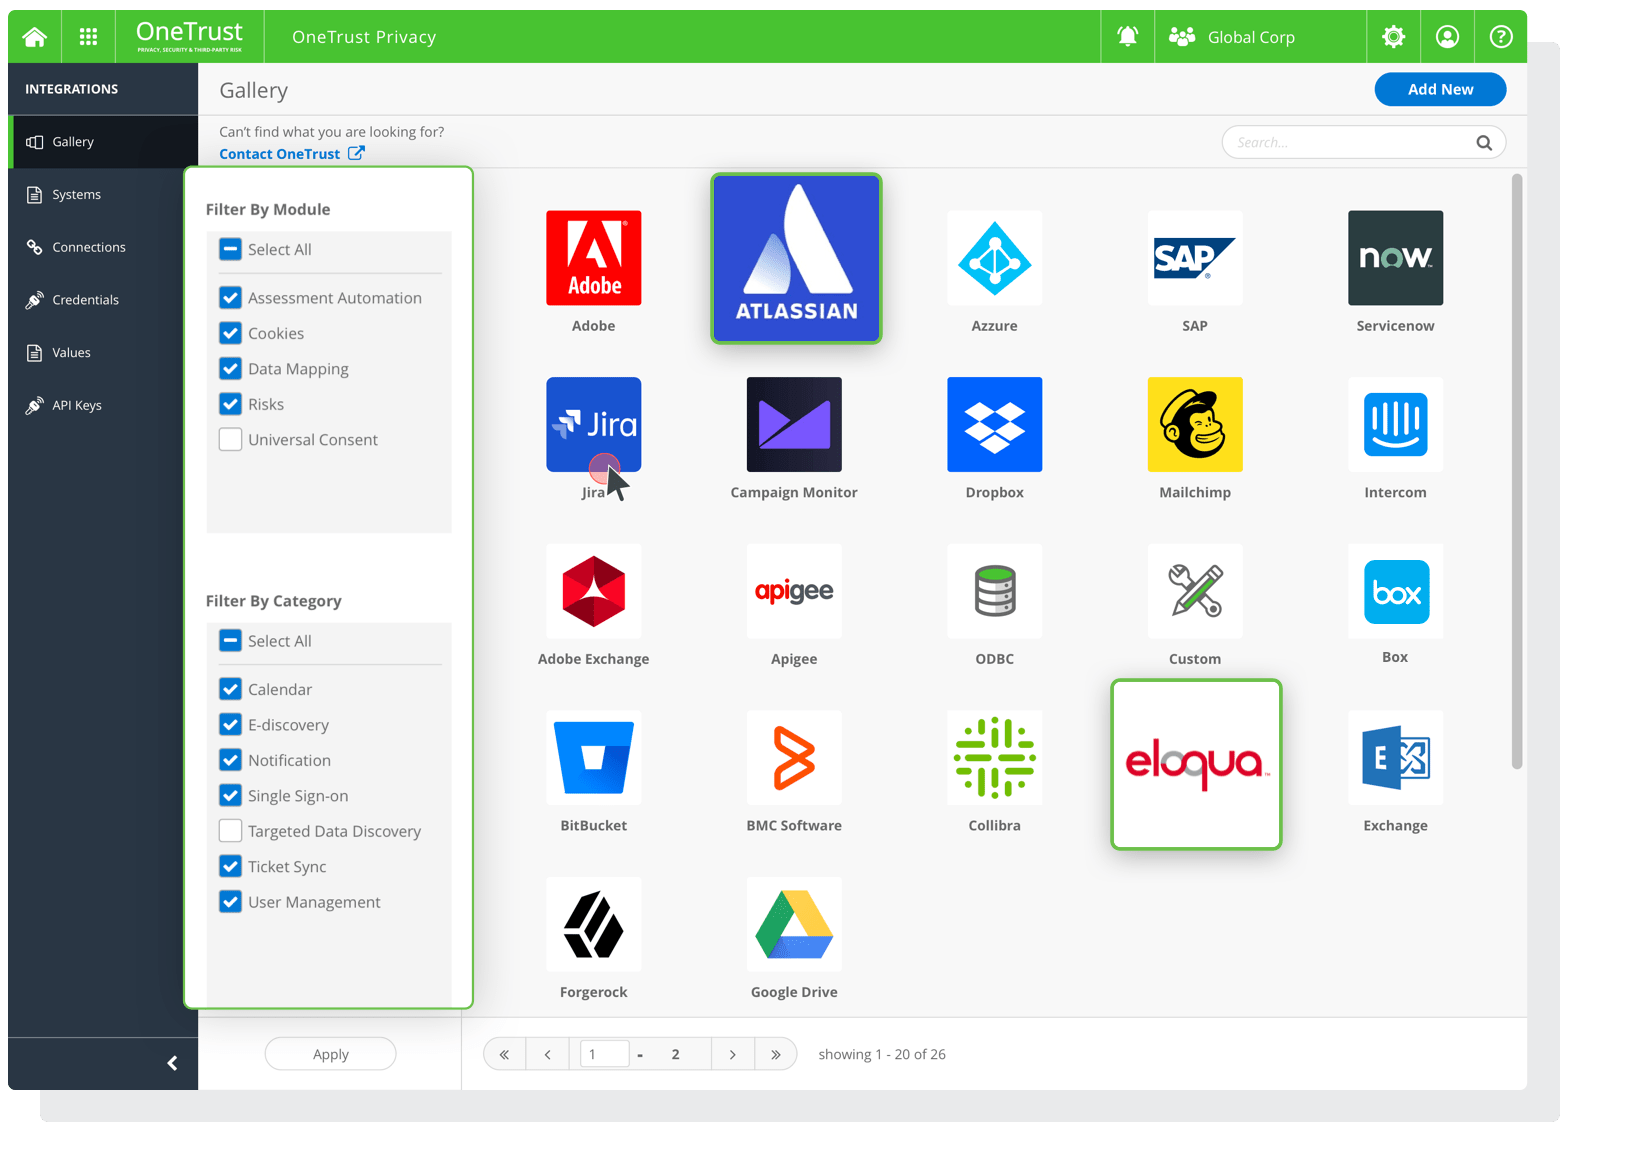Open the Gallery sidebar item
The height and width of the screenshot is (1154, 1640).
tap(103, 142)
